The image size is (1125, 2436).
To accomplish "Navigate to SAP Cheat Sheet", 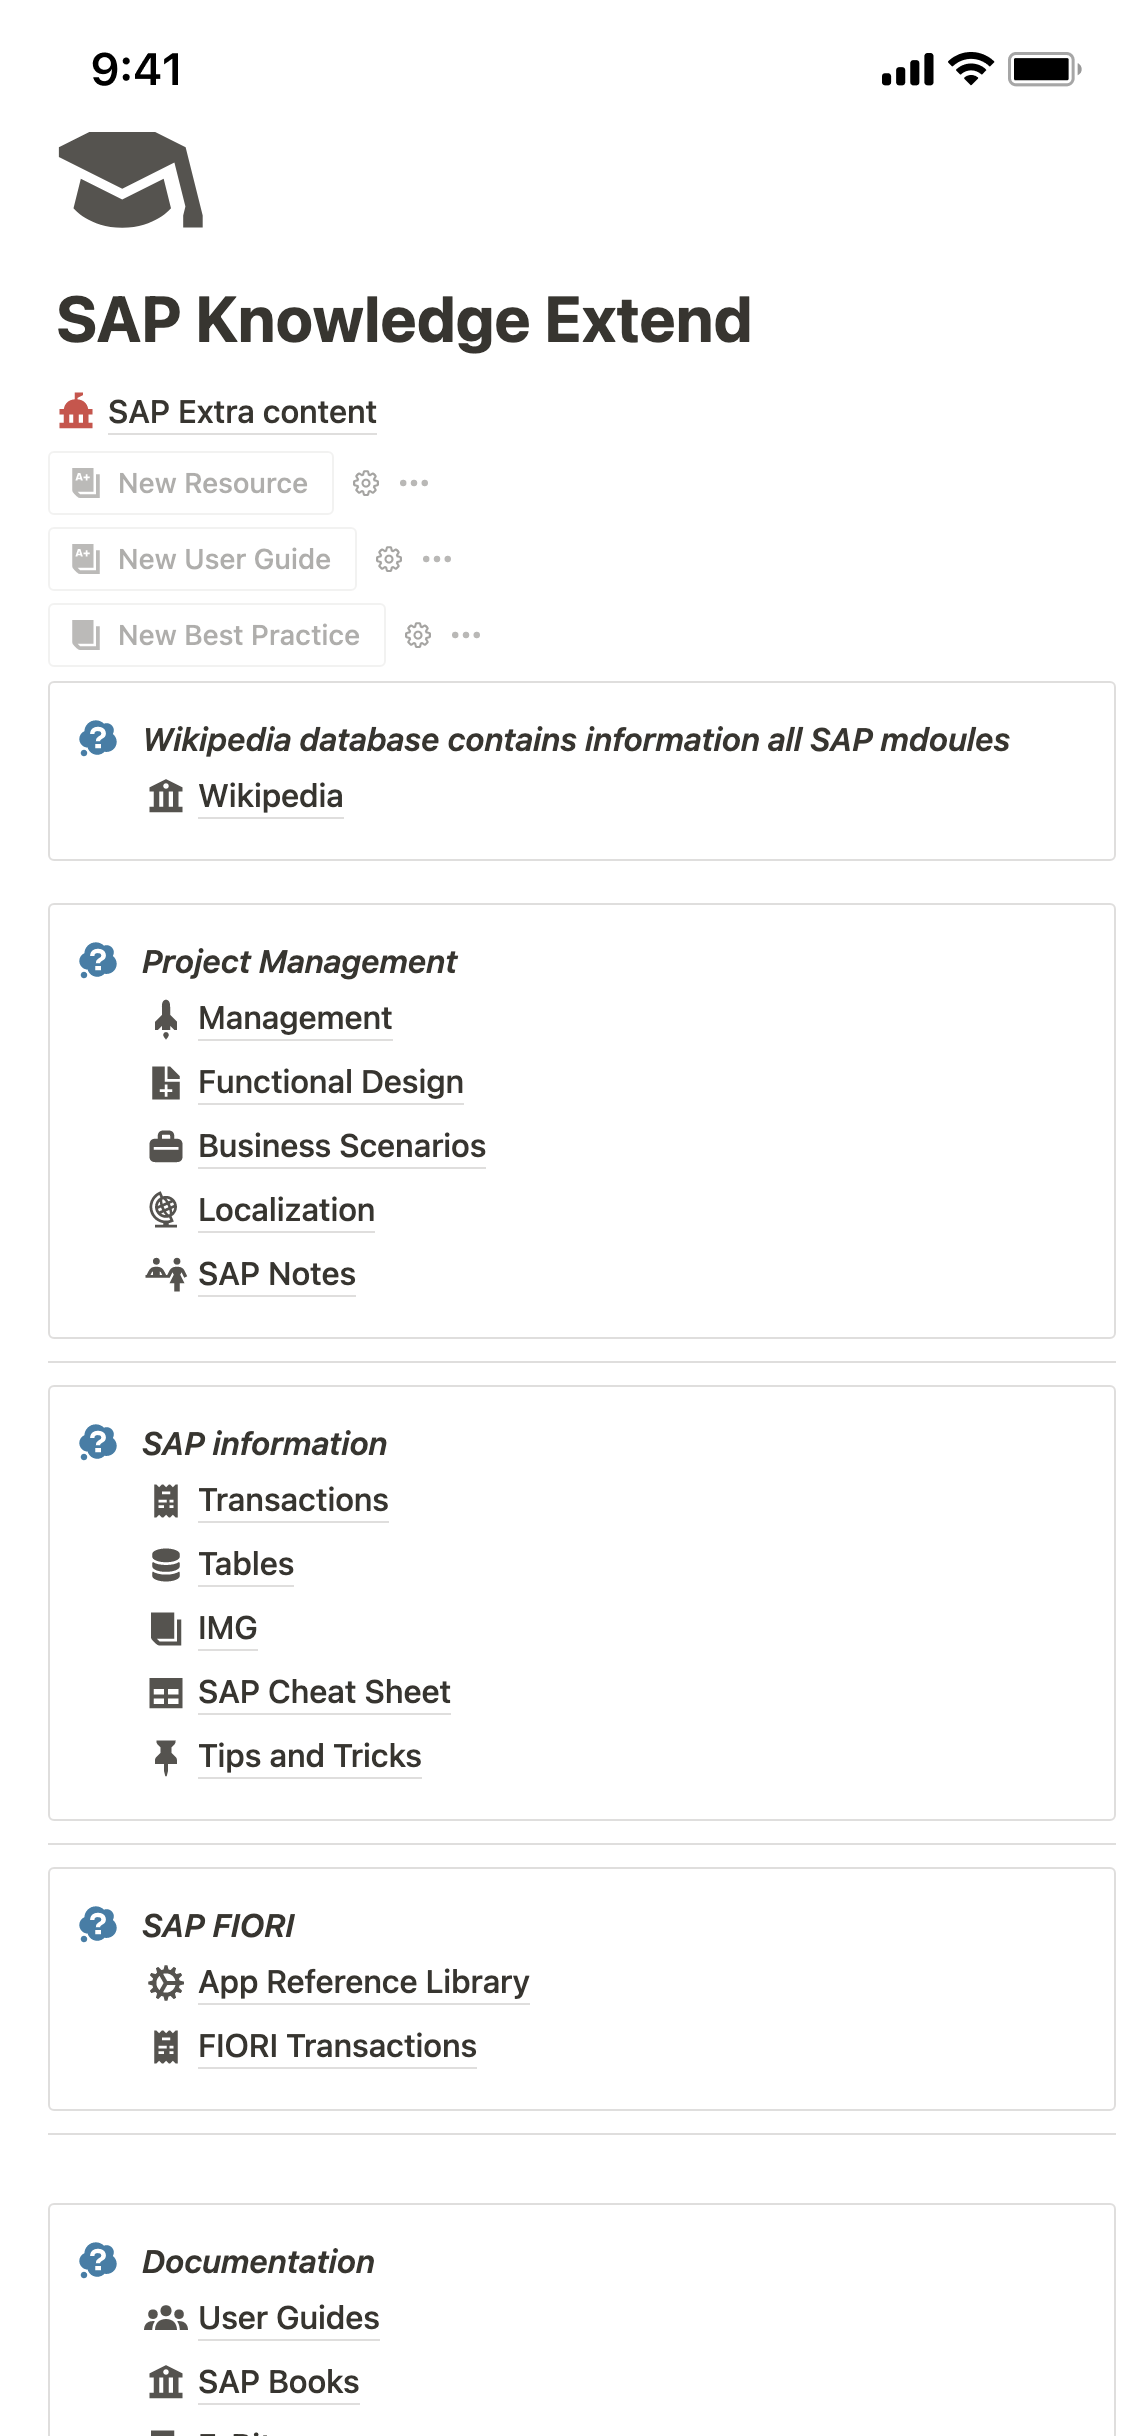I will coord(324,1692).
